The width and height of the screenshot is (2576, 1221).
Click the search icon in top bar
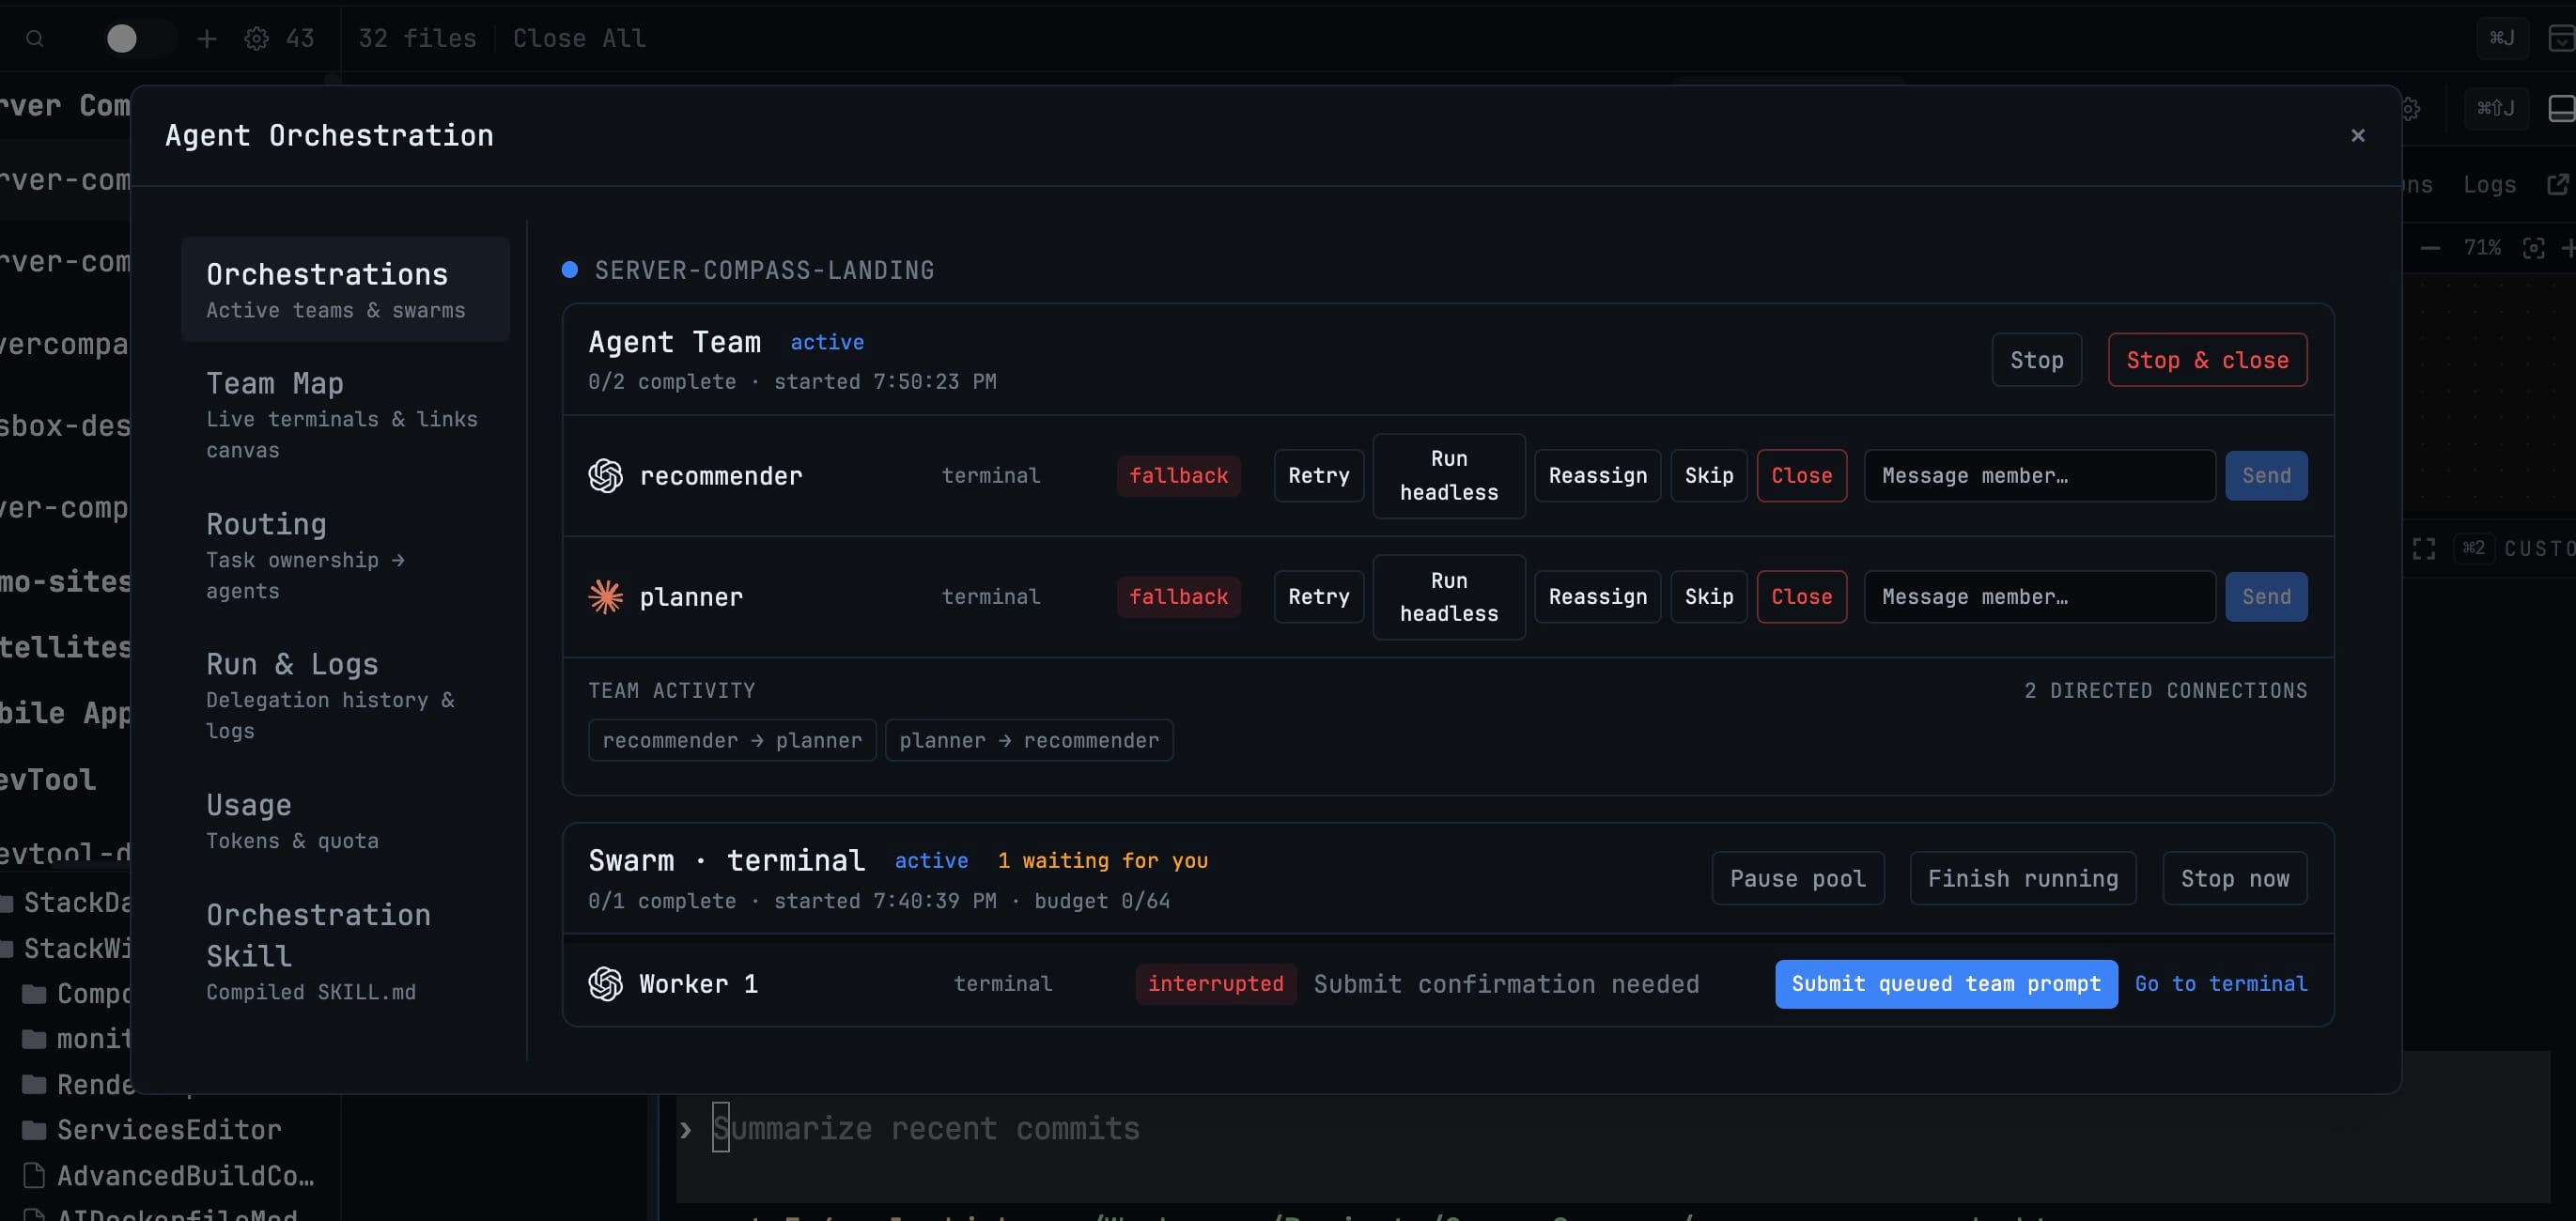(35, 39)
